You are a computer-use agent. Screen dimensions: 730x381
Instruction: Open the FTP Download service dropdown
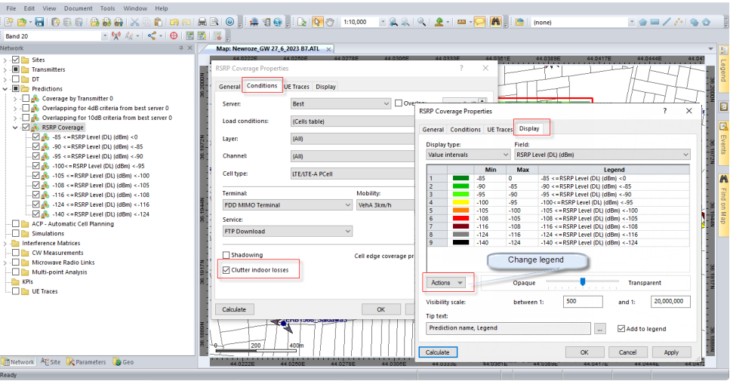pos(287,231)
